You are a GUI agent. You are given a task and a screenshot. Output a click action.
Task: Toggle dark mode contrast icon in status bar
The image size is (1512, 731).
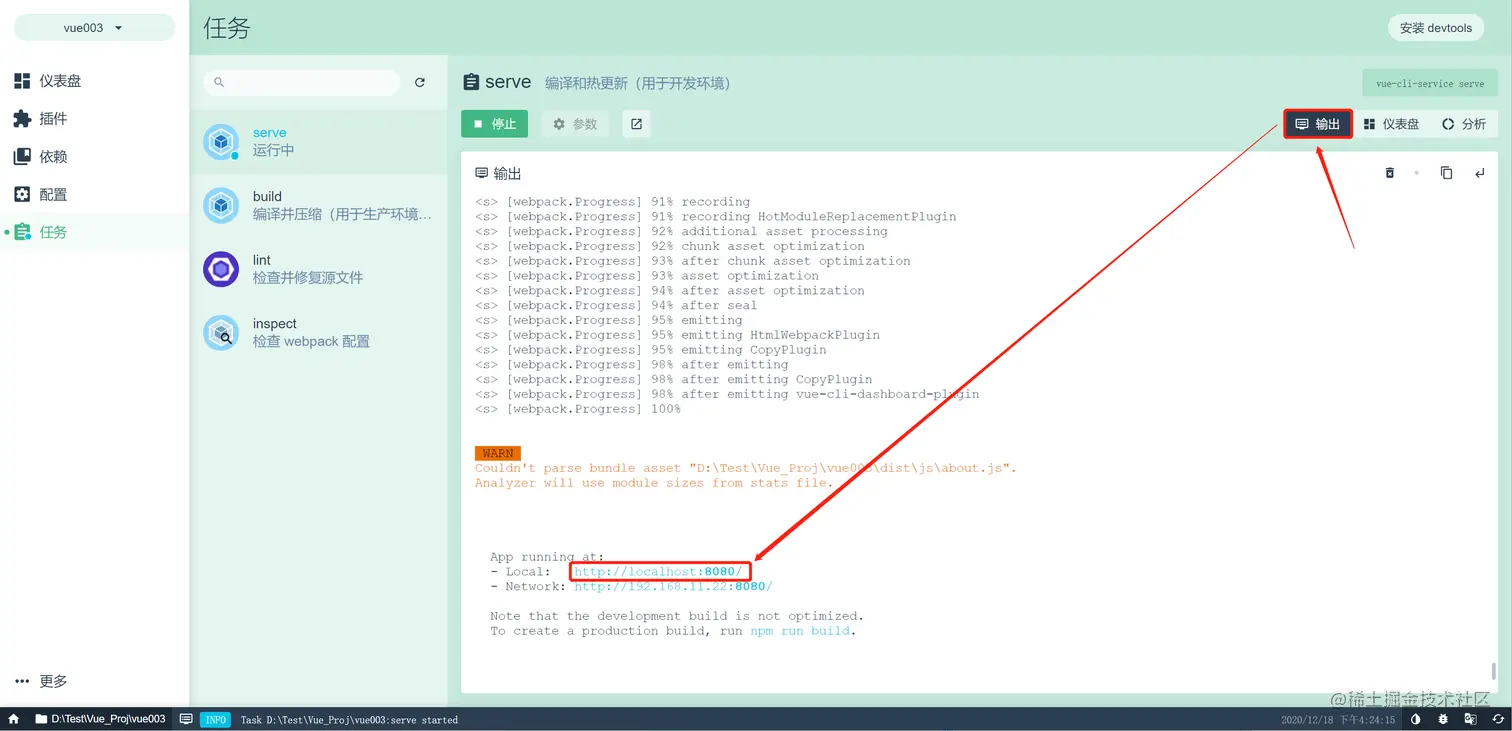1415,719
